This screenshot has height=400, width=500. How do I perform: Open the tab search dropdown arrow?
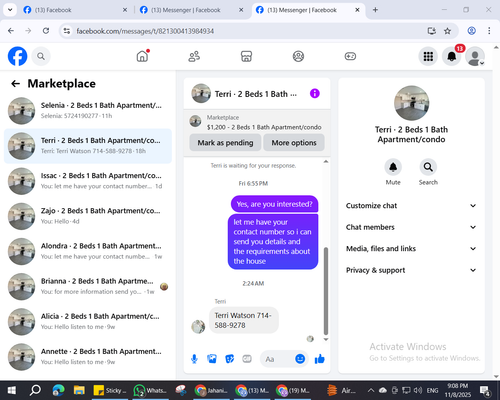tap(10, 10)
